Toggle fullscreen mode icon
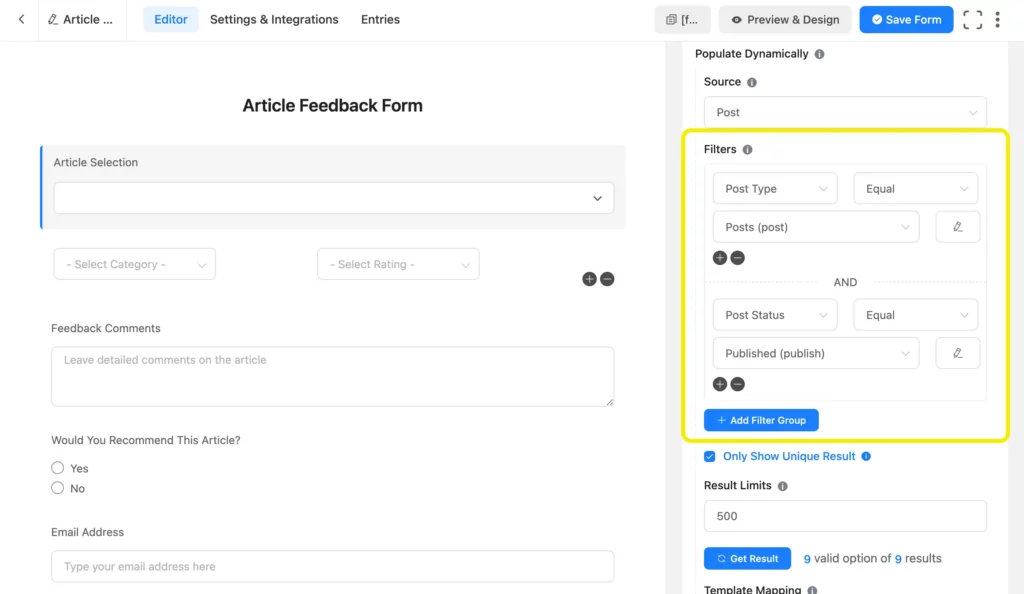This screenshot has width=1024, height=594. click(x=972, y=20)
